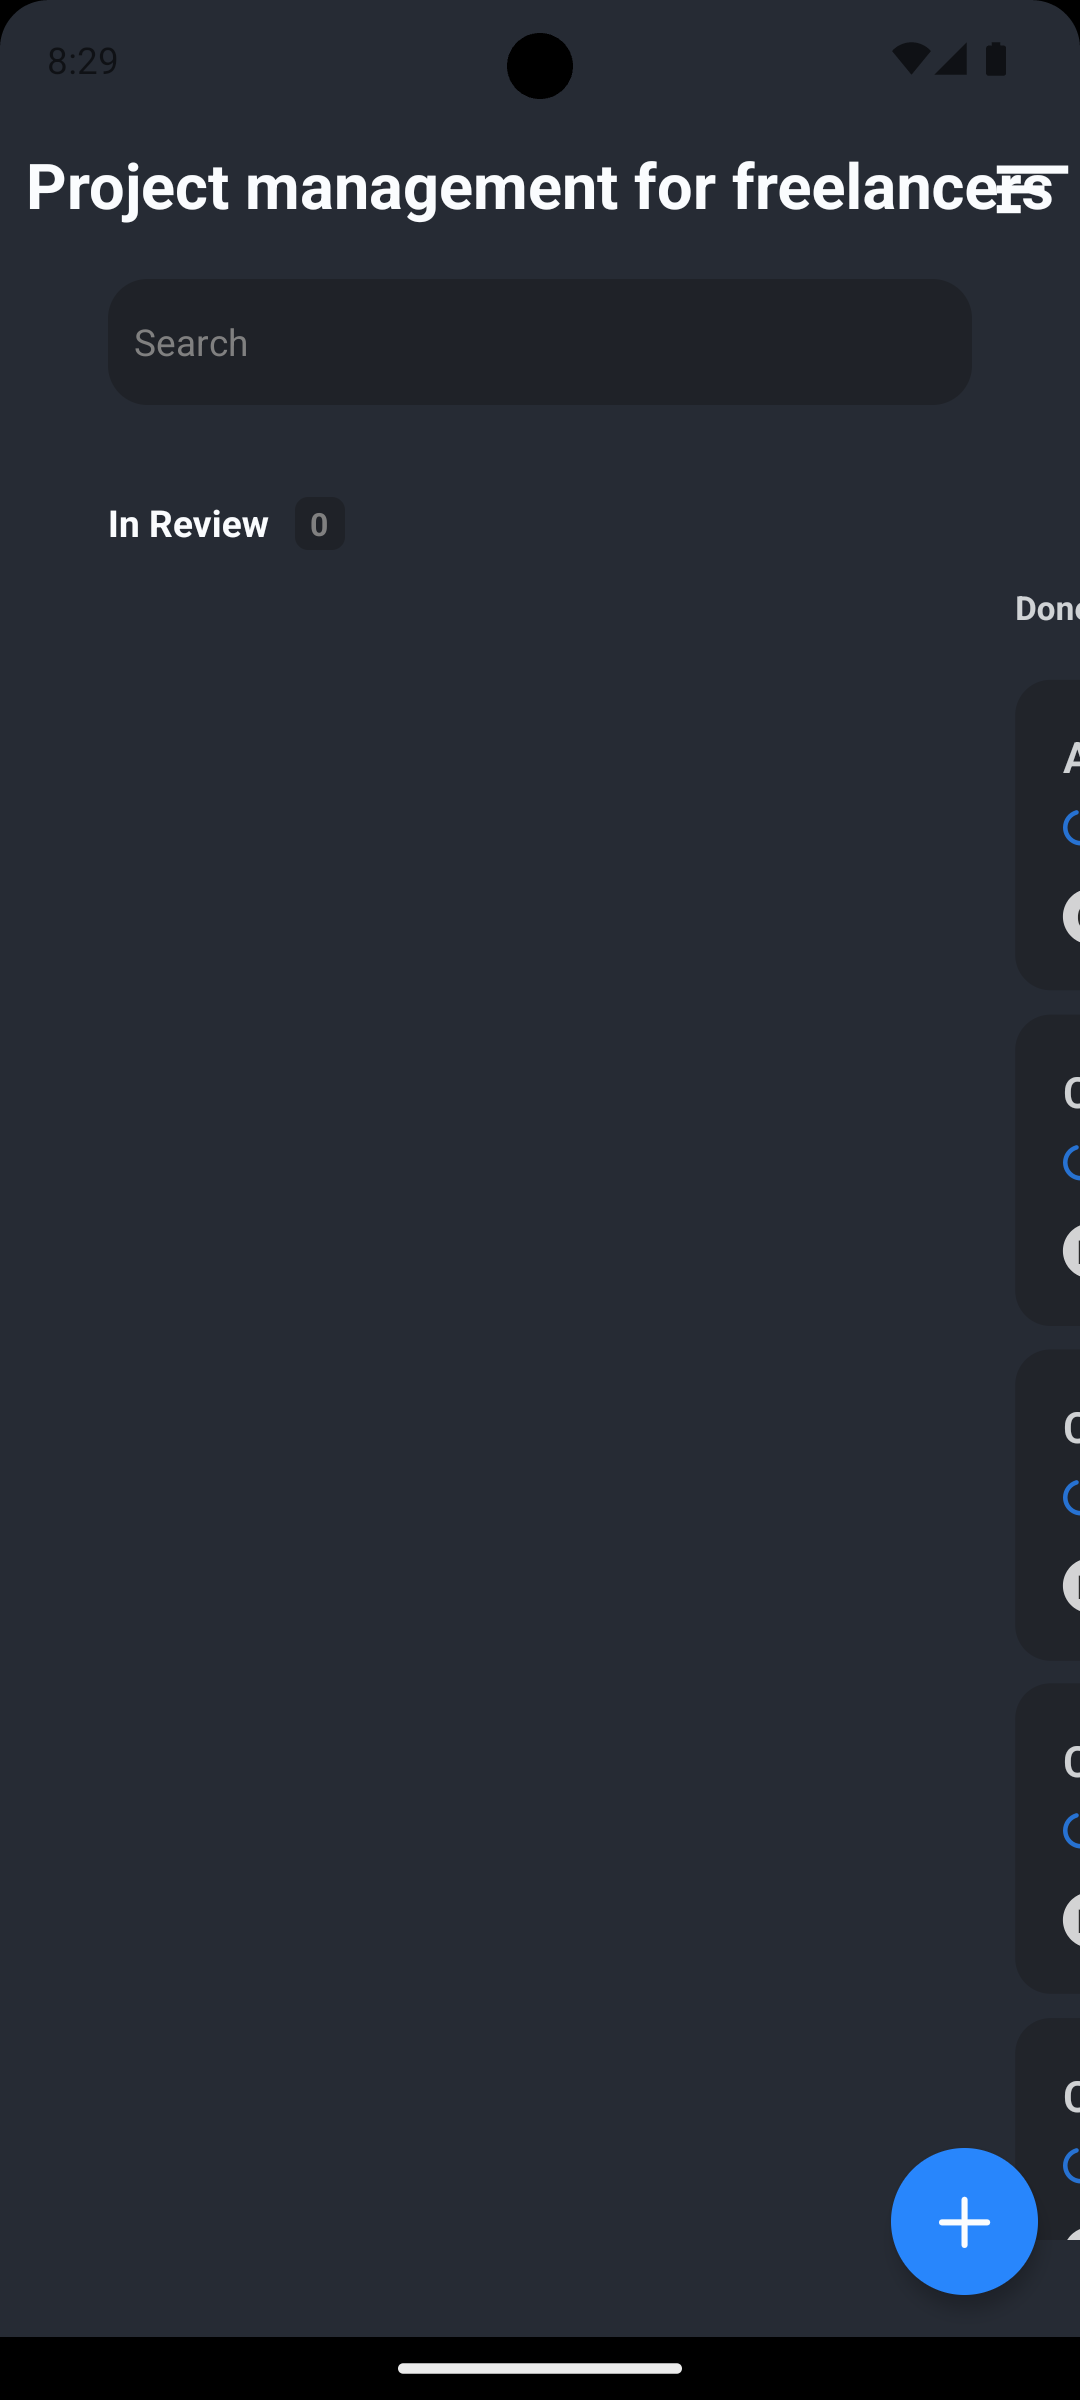This screenshot has width=1080, height=2400.
Task: Tap the avatar on the fourth Done card
Action: point(1072,1920)
